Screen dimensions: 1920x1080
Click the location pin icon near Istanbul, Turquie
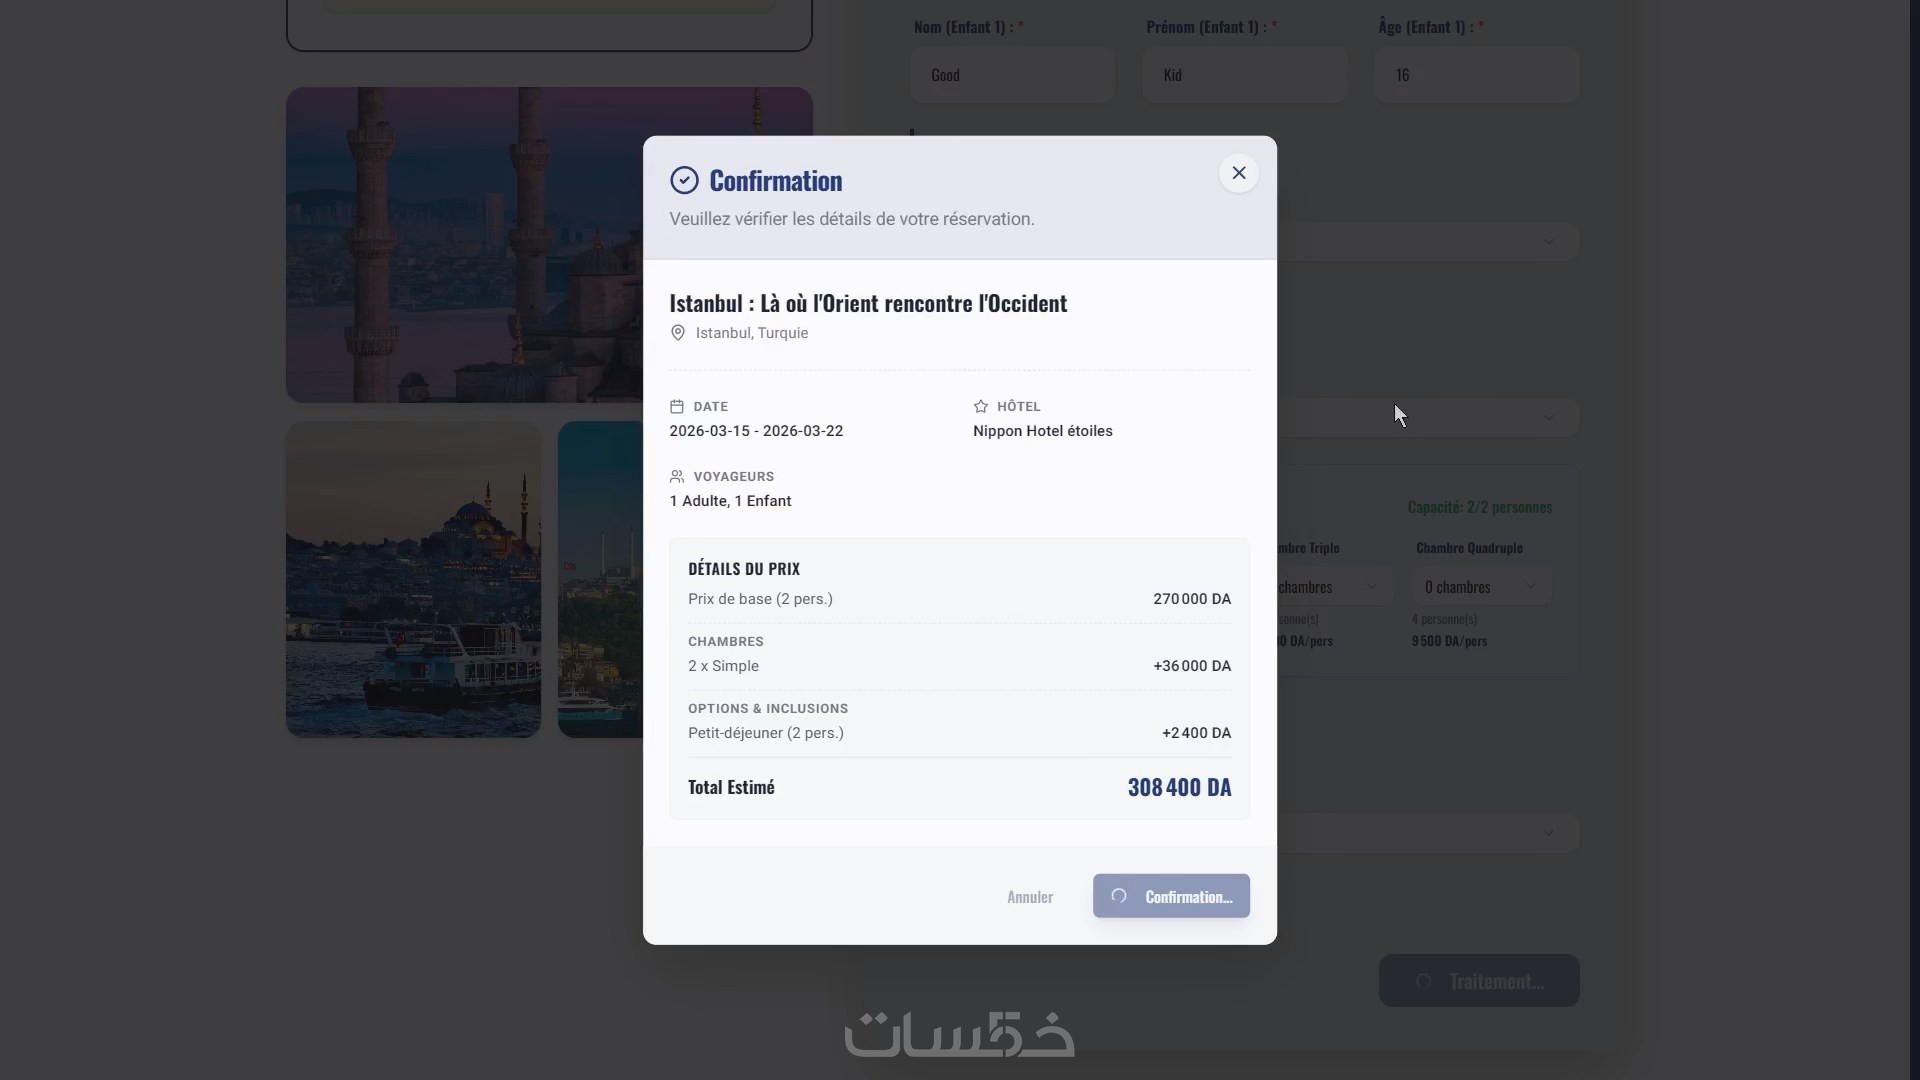(x=677, y=333)
